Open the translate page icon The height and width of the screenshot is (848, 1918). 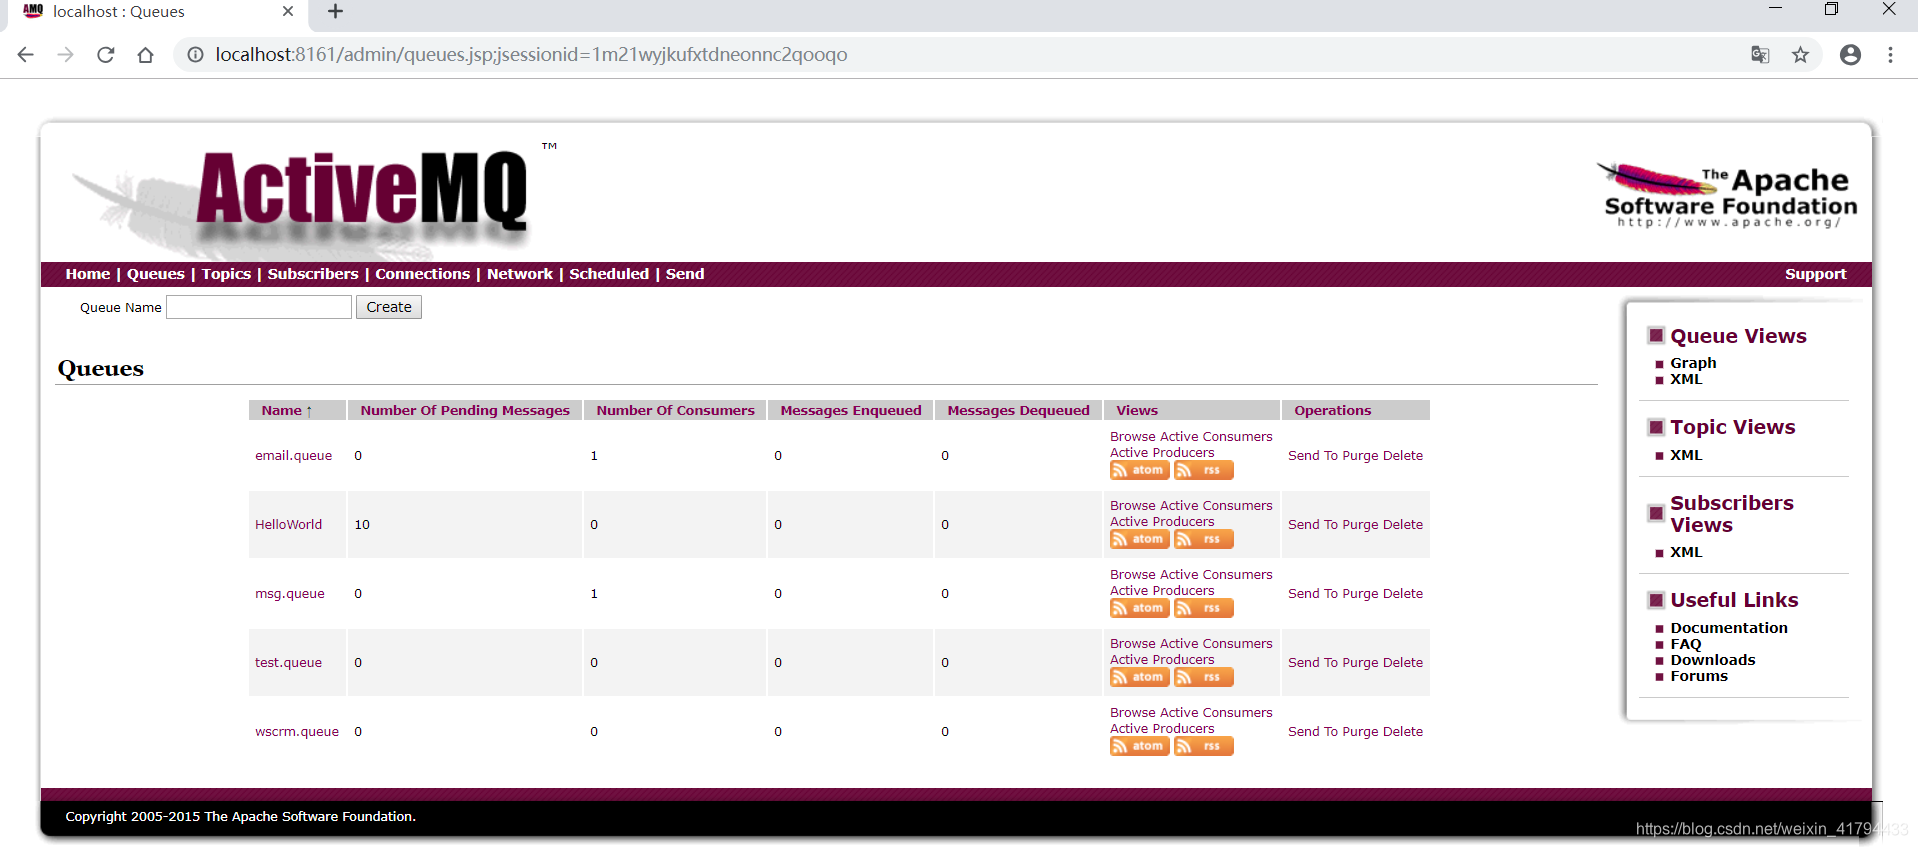coord(1760,55)
